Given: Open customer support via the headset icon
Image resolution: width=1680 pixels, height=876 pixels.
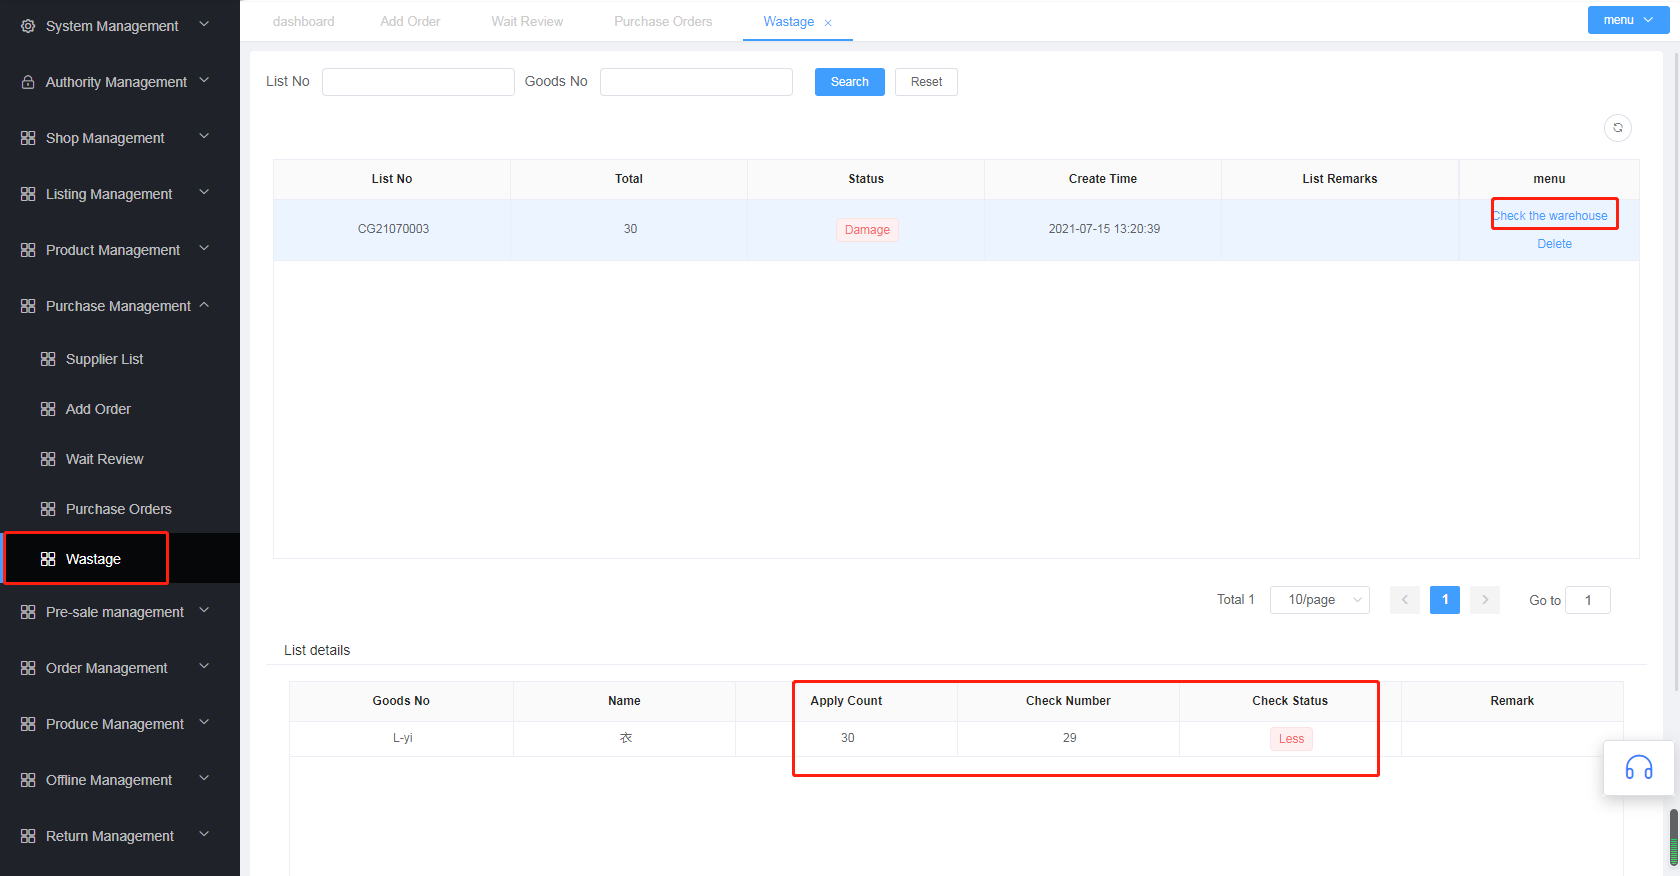Looking at the screenshot, I should coord(1639,768).
